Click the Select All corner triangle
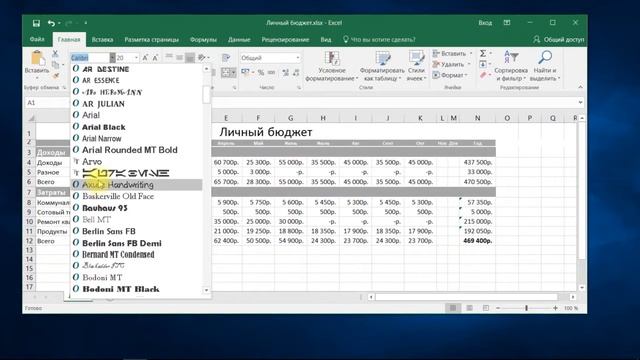Viewport: 640px width, 360px height. click(x=31, y=118)
